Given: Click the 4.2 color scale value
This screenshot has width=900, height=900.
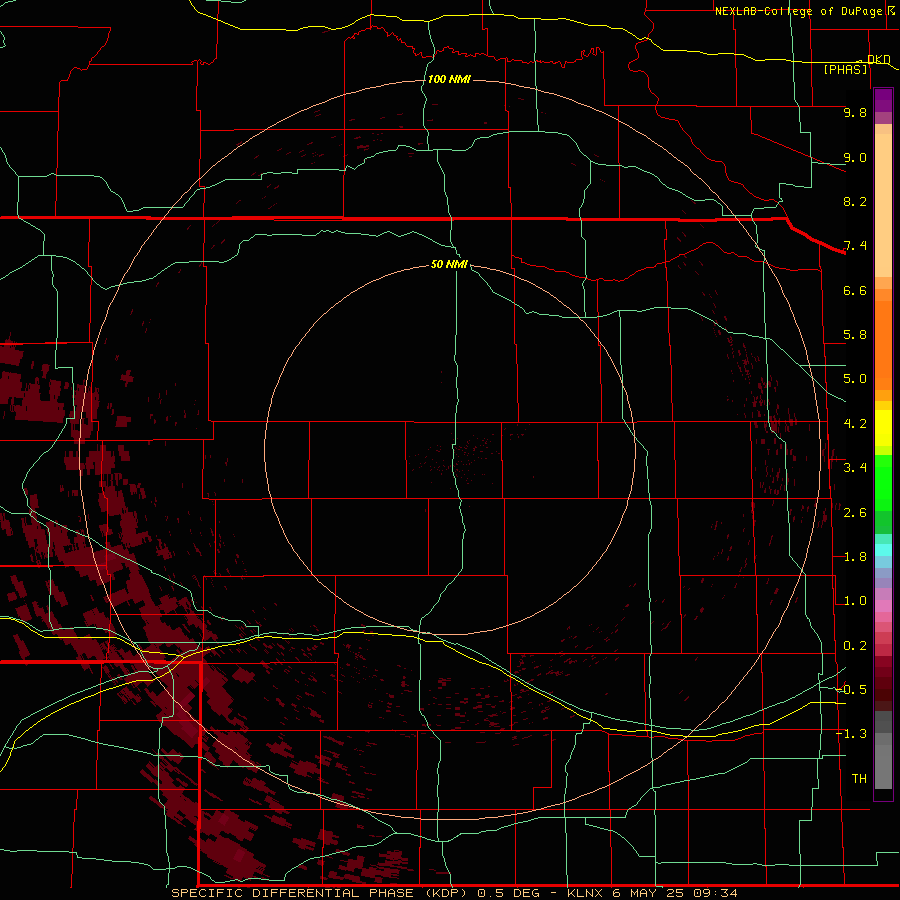Looking at the screenshot, I should 855,424.
